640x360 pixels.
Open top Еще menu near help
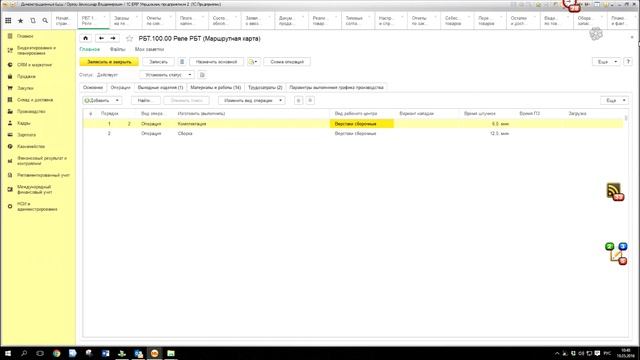(607, 62)
